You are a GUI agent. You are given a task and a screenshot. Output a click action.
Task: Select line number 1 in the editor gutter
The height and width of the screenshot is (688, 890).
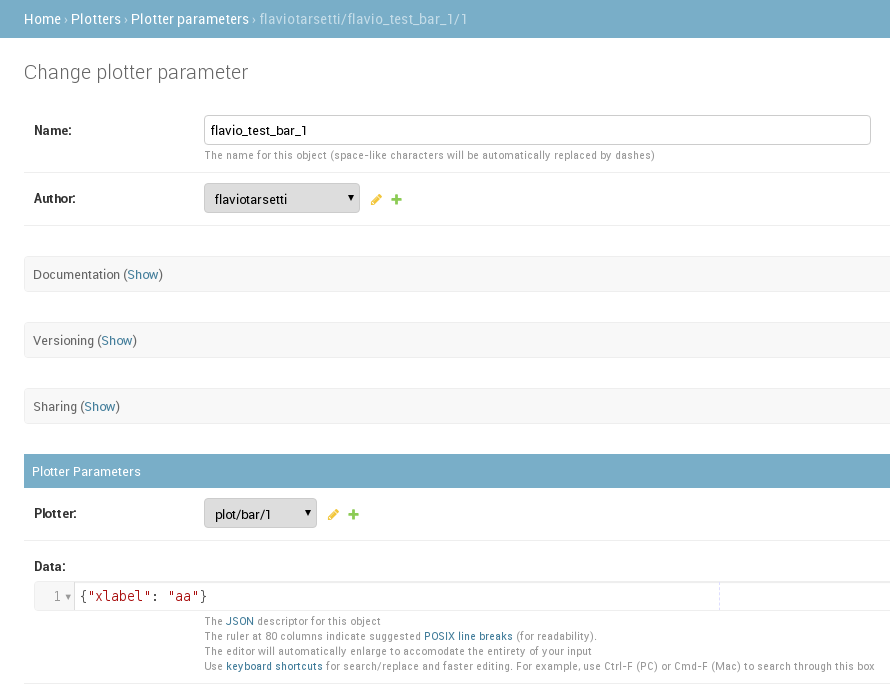click(x=57, y=596)
